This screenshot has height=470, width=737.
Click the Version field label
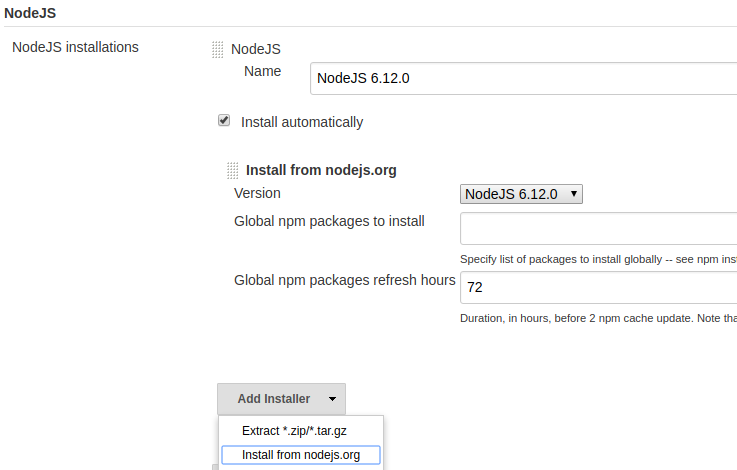pyautogui.click(x=257, y=193)
